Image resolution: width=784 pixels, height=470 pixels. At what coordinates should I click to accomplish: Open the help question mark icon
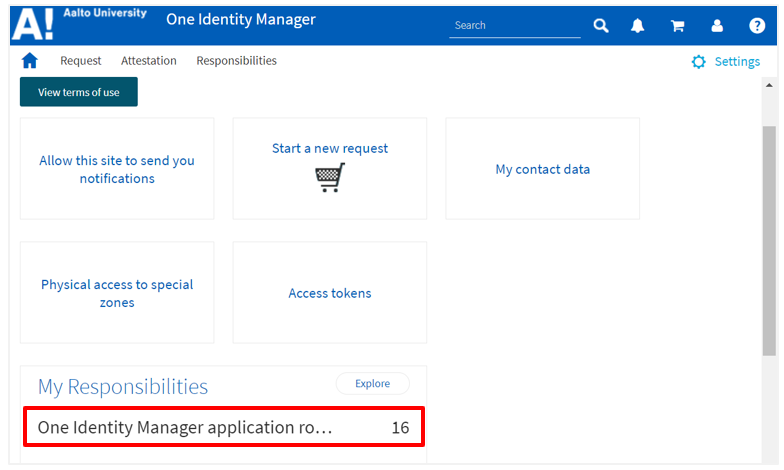(x=757, y=26)
